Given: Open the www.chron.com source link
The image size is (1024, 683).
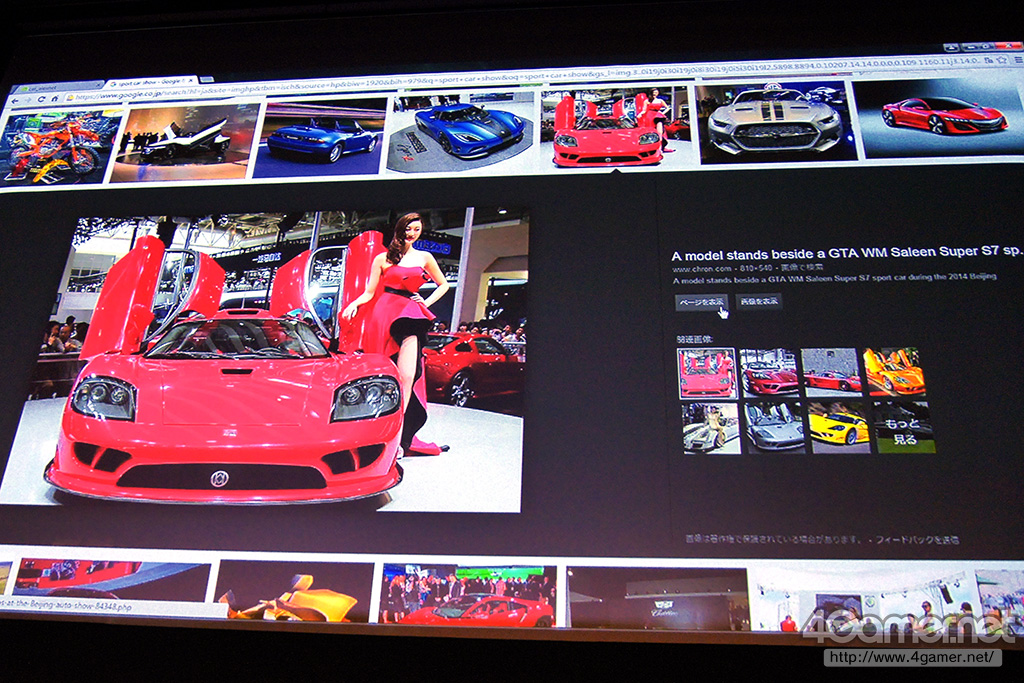Looking at the screenshot, I should click(701, 268).
